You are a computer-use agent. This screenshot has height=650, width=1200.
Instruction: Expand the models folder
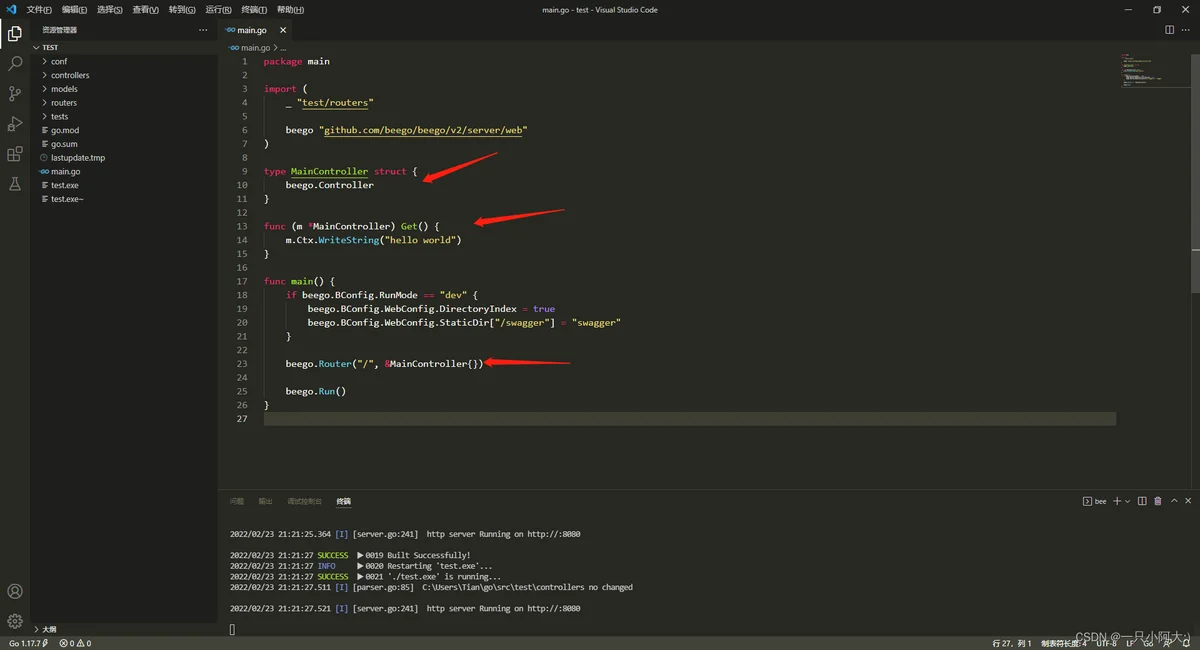[x=124, y=89]
